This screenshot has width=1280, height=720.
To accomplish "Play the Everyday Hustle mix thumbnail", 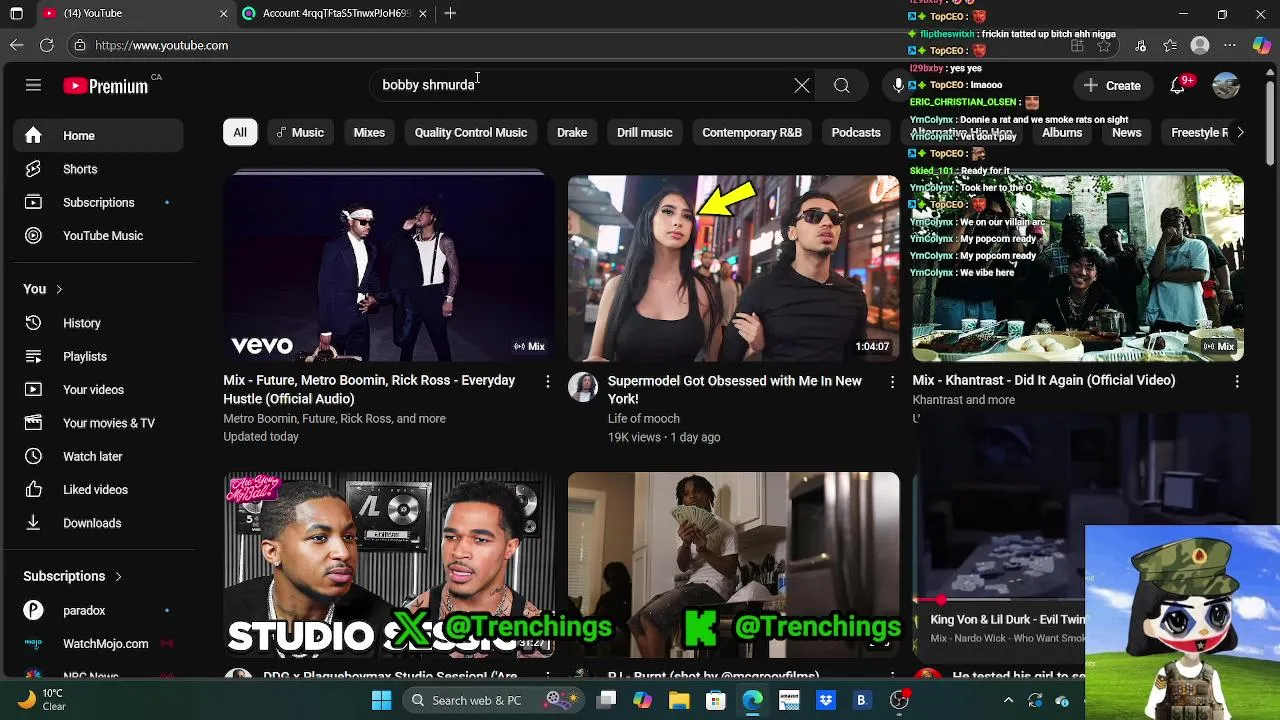I will (x=389, y=268).
